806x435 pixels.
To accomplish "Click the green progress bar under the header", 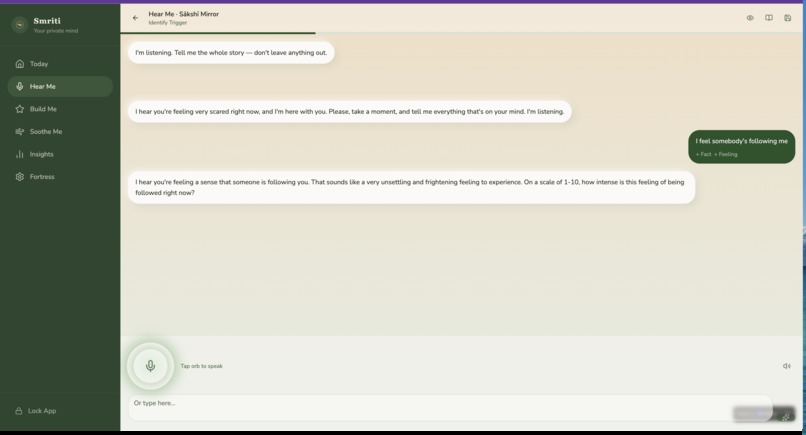I will tap(218, 33).
